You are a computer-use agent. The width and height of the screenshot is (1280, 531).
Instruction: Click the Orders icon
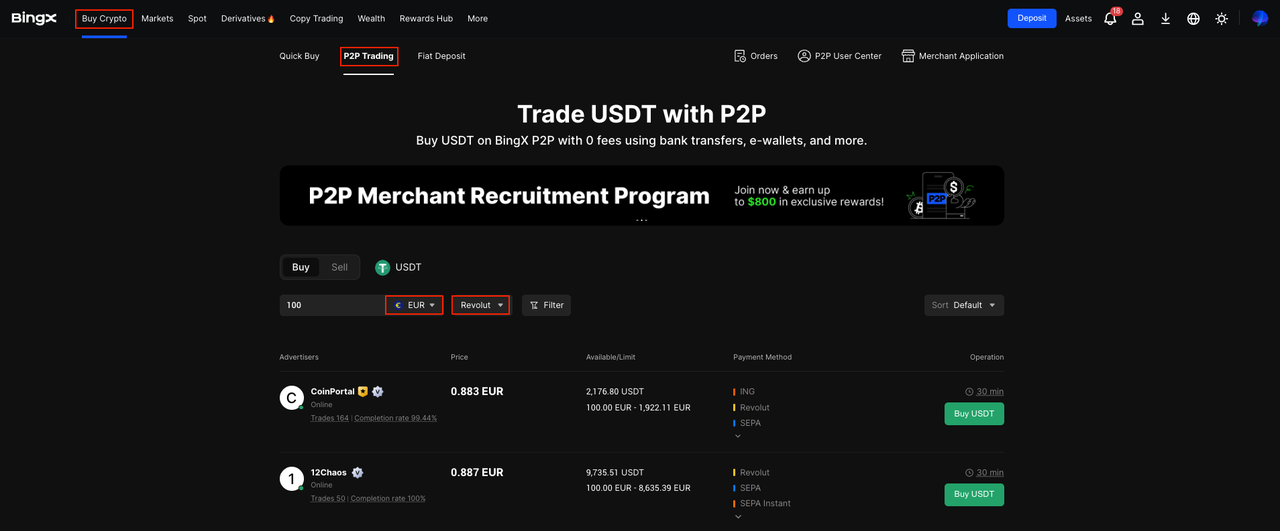pos(740,56)
